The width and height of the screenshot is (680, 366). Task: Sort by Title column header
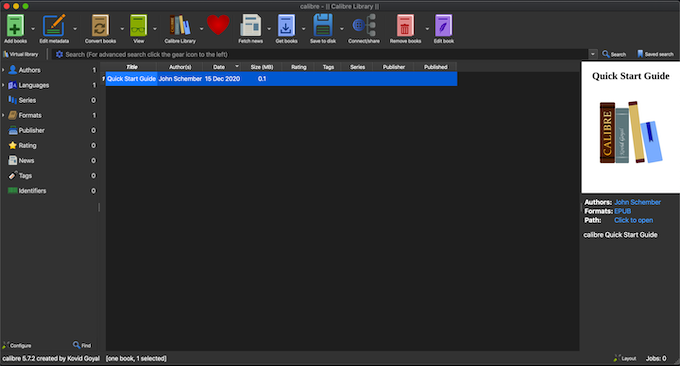(131, 67)
